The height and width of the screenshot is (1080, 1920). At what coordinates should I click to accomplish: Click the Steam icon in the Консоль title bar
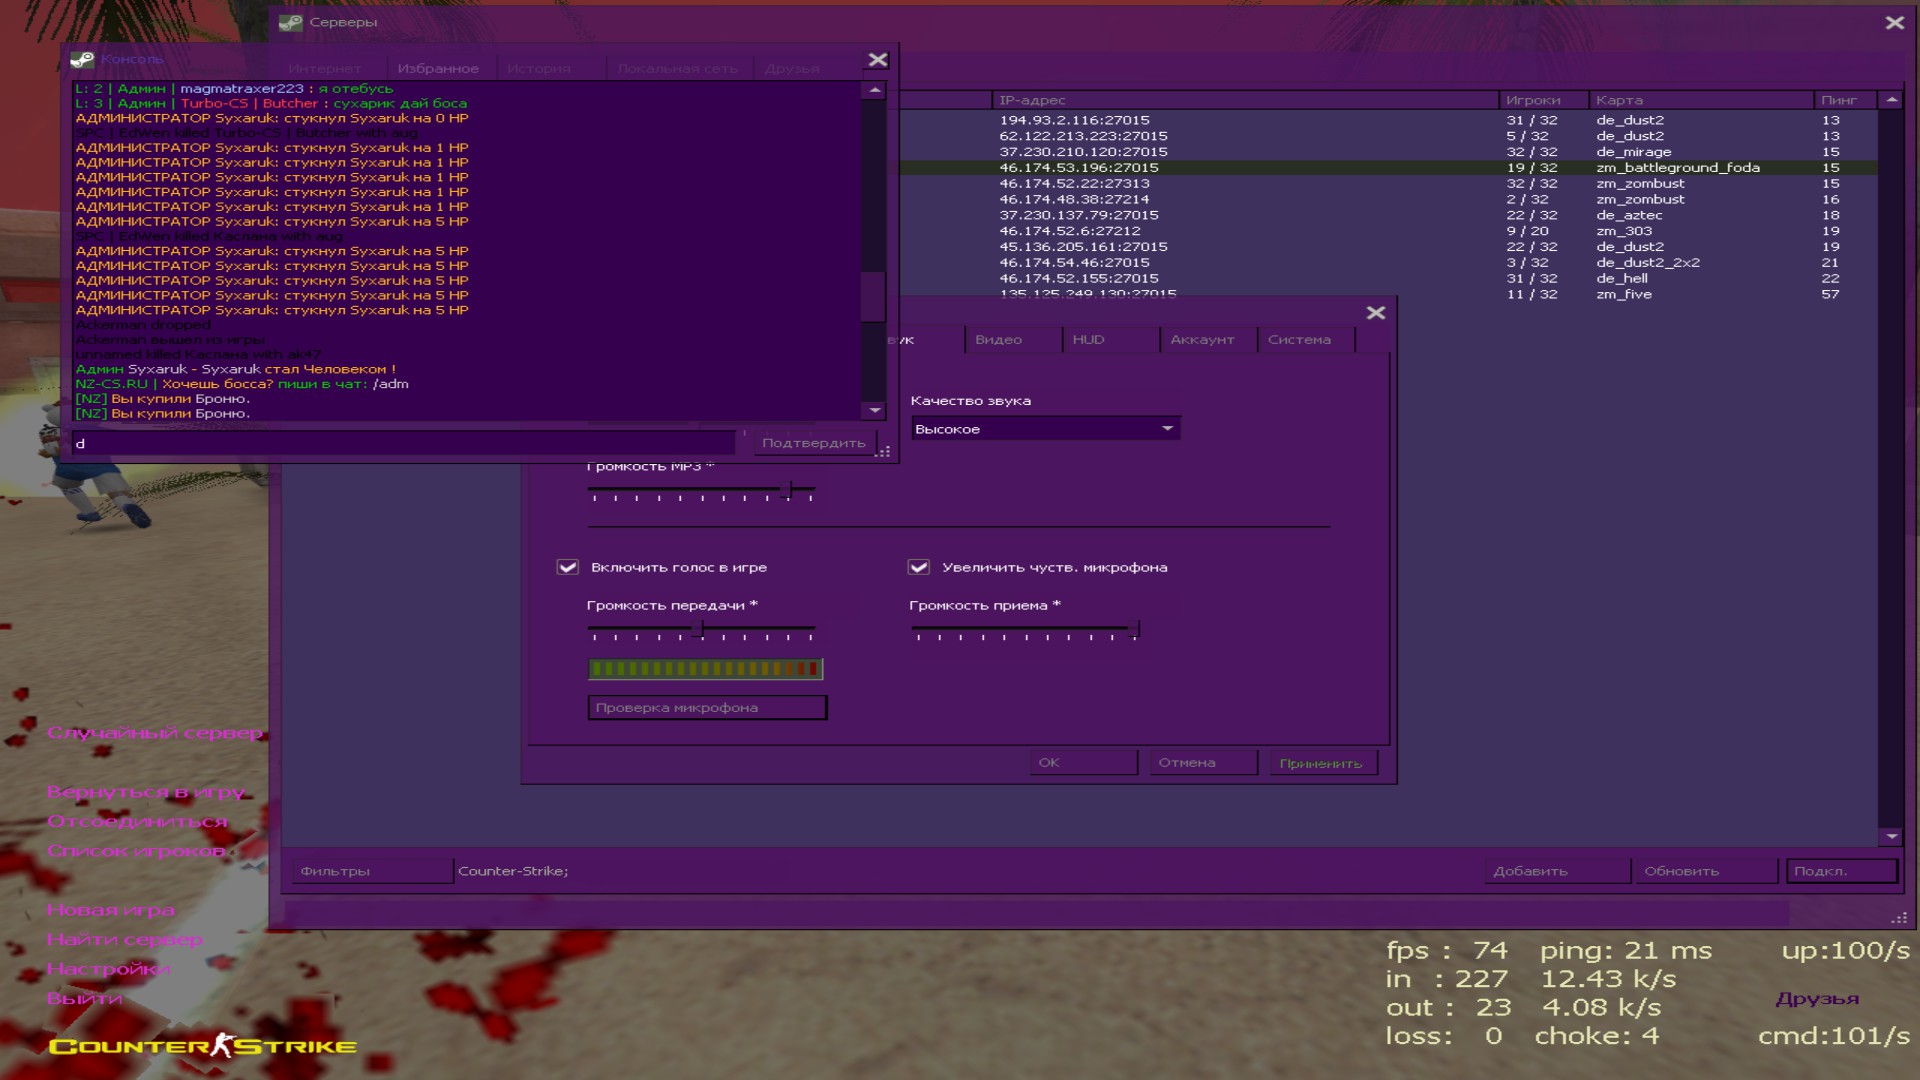[x=82, y=60]
